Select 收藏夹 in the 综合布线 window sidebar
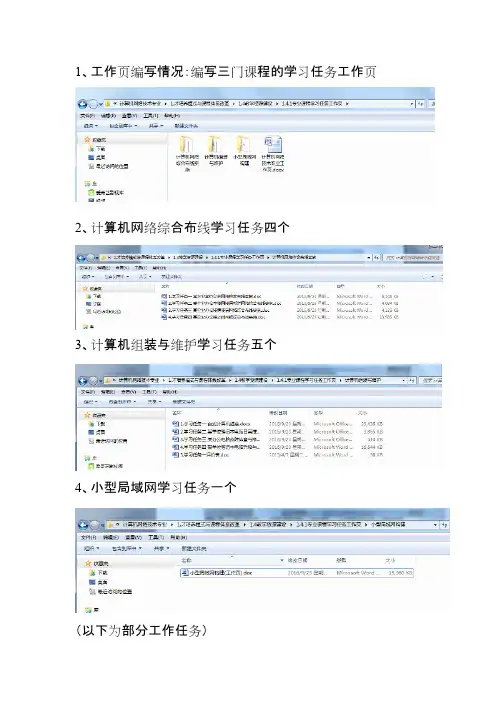The image size is (496, 702). [x=93, y=289]
